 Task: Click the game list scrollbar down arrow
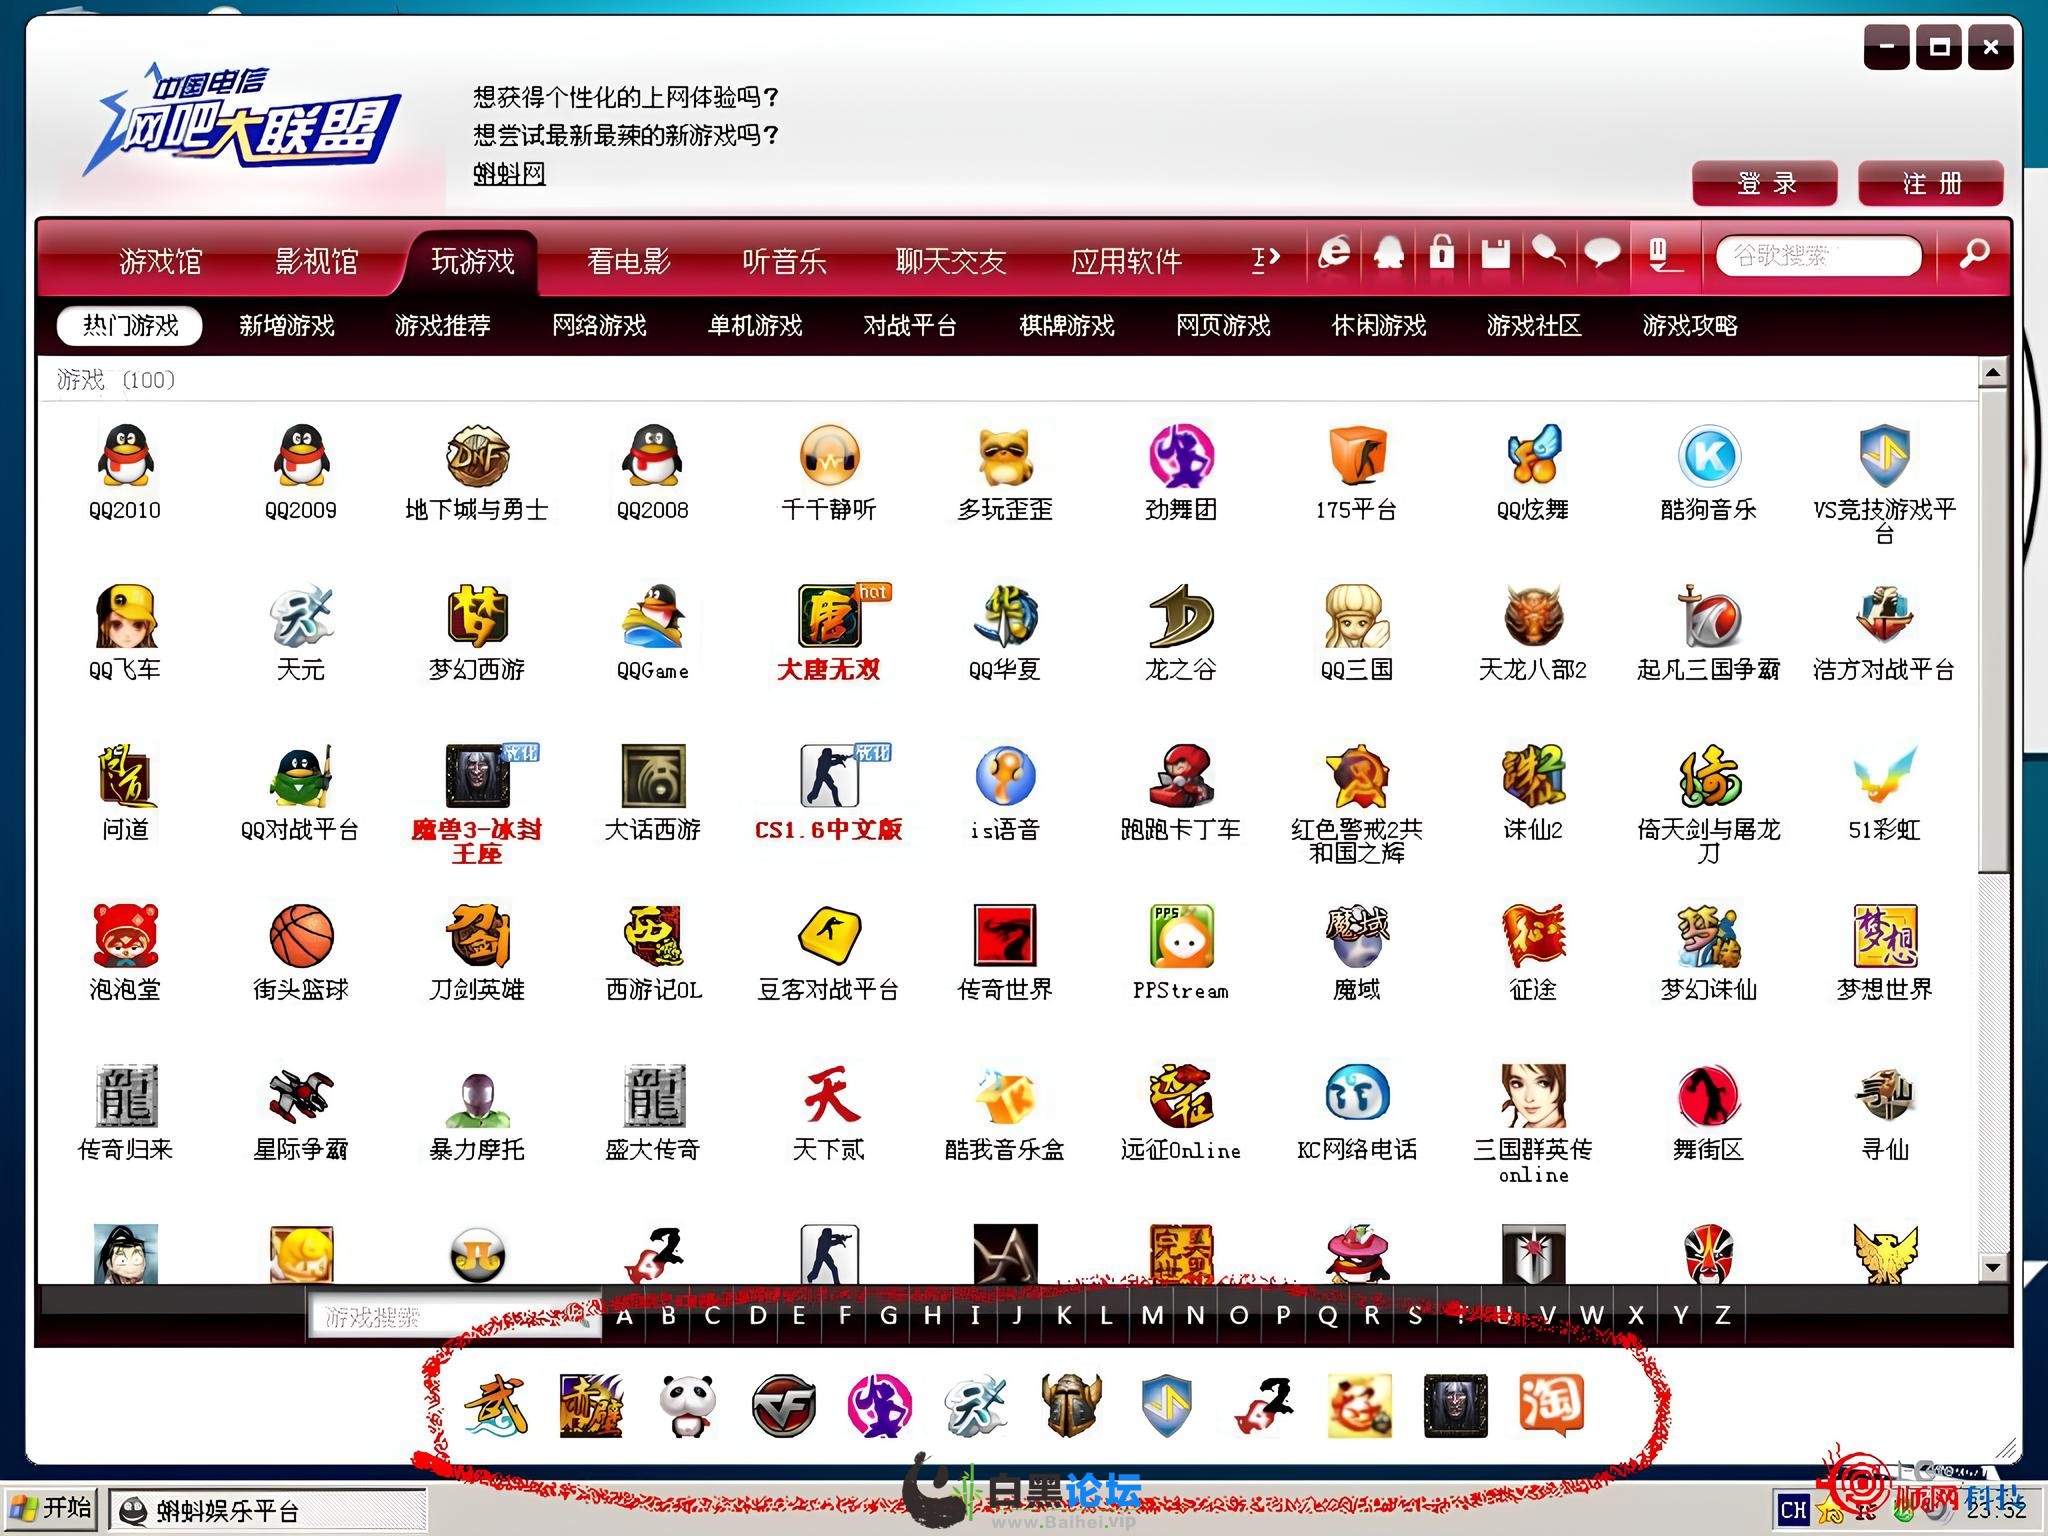pos(1993,1267)
